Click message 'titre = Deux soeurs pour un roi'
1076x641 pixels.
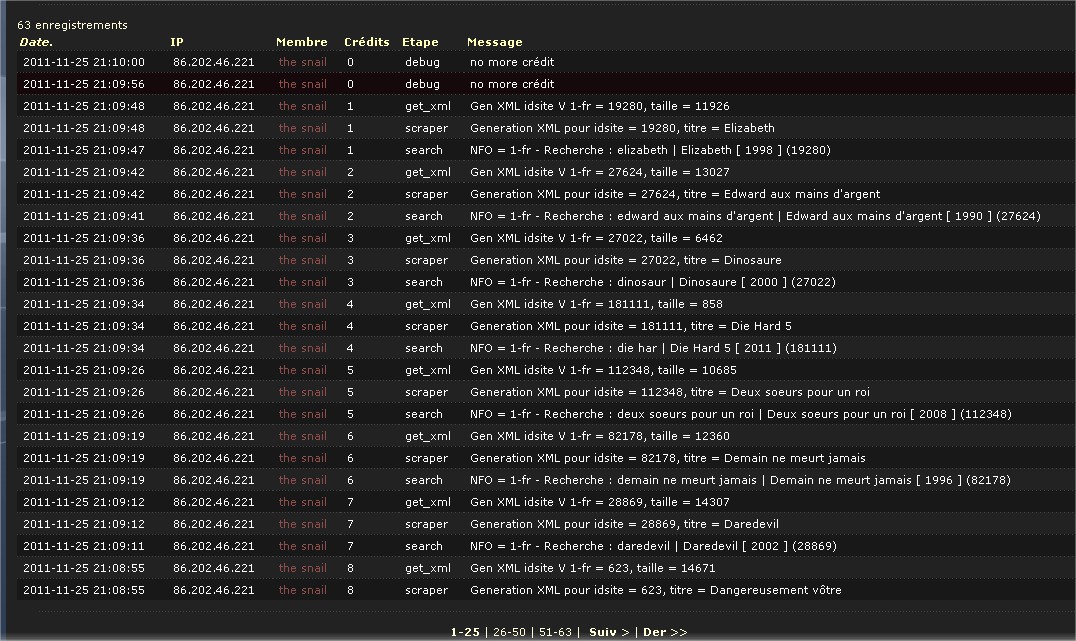(670, 391)
